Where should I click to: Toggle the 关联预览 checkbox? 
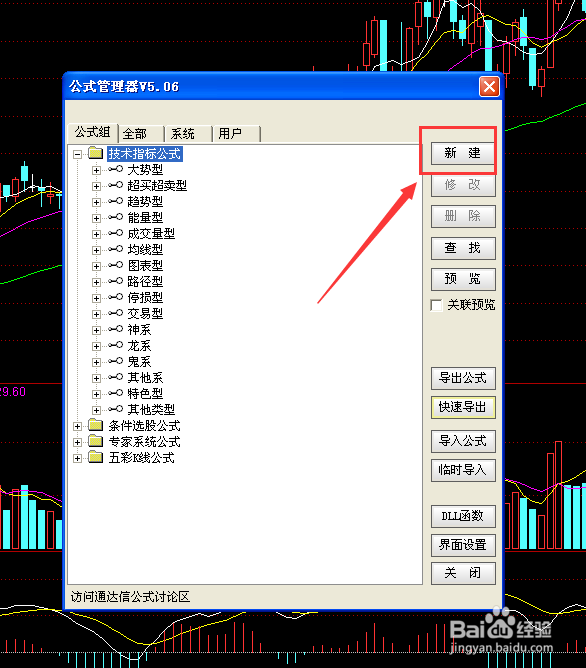[x=437, y=305]
